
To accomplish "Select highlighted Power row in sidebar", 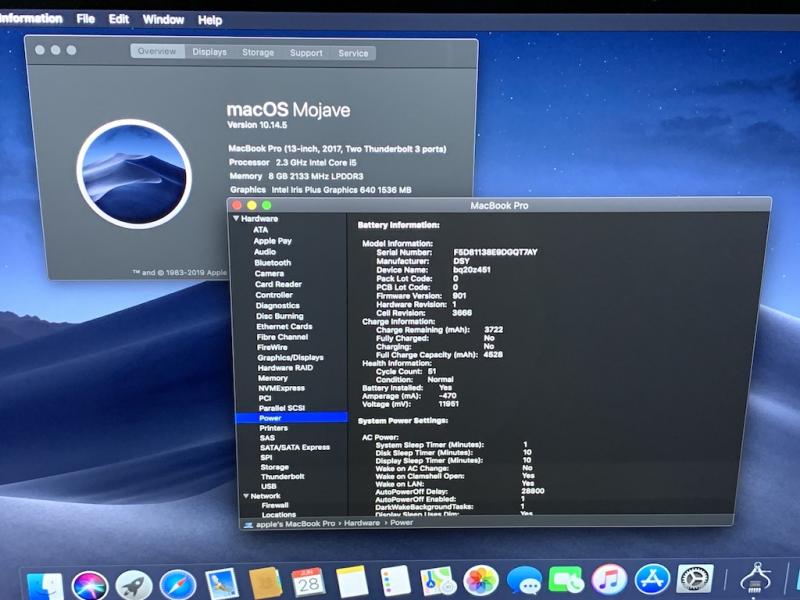I will pyautogui.click(x=291, y=418).
